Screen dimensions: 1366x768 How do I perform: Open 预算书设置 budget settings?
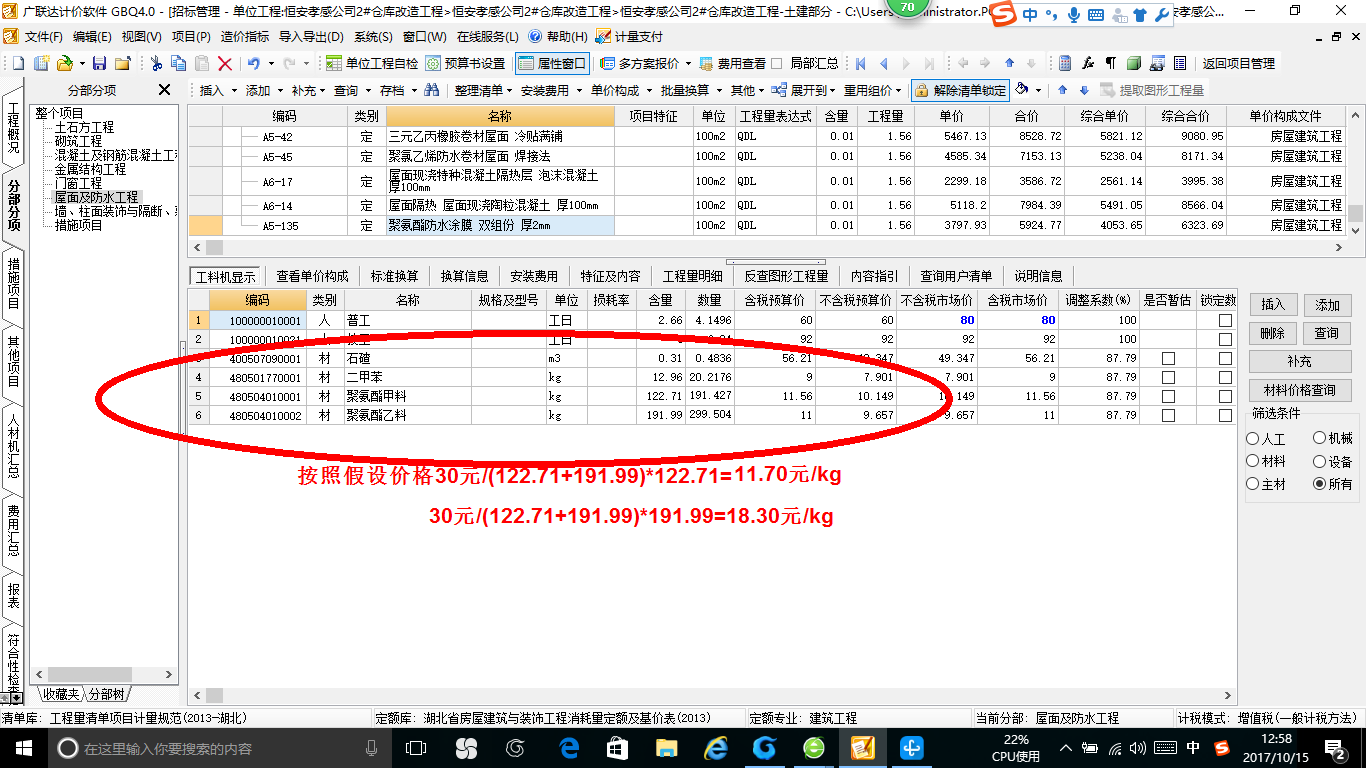click(x=465, y=63)
